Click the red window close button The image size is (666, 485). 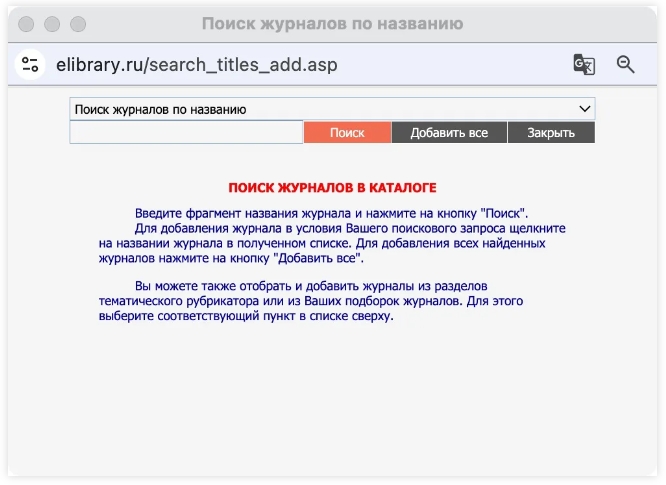(26, 24)
